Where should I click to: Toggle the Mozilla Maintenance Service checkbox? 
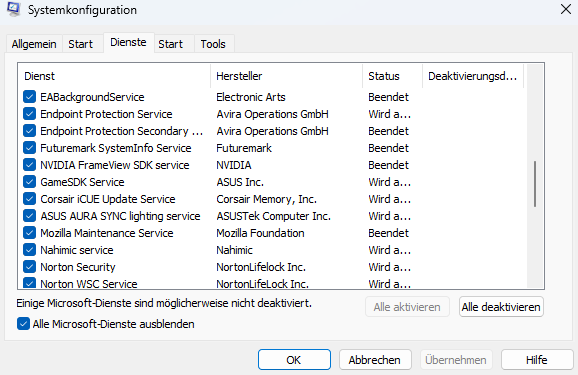coord(29,233)
